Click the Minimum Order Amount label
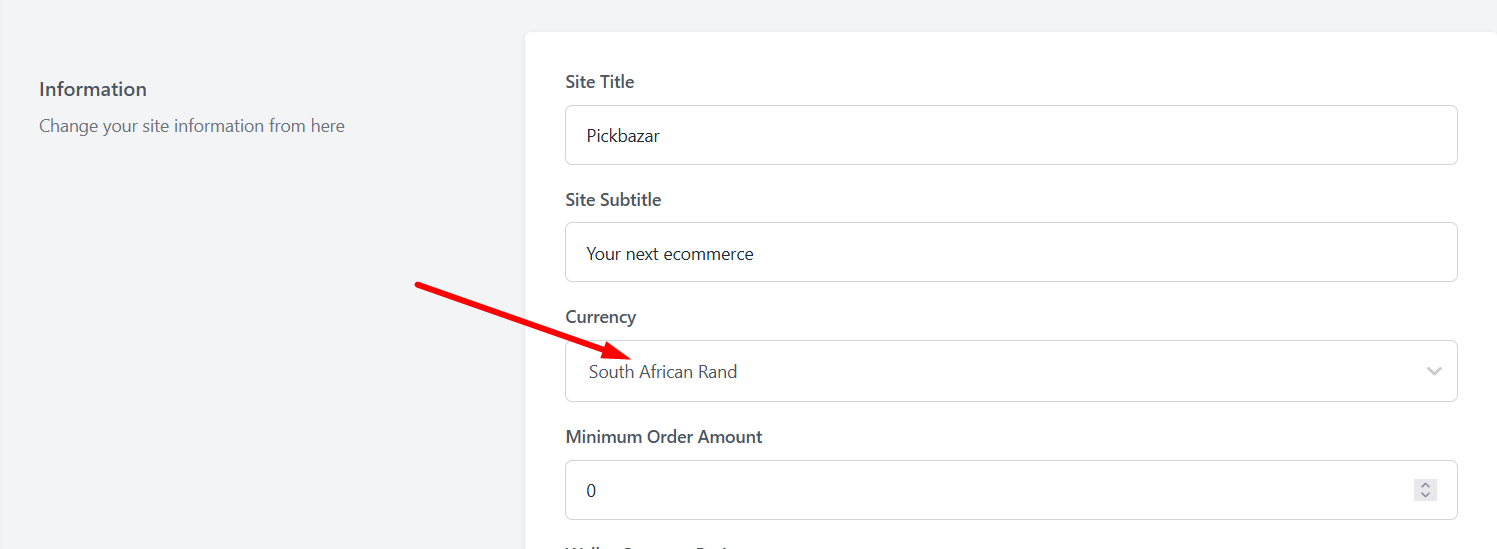 tap(663, 437)
